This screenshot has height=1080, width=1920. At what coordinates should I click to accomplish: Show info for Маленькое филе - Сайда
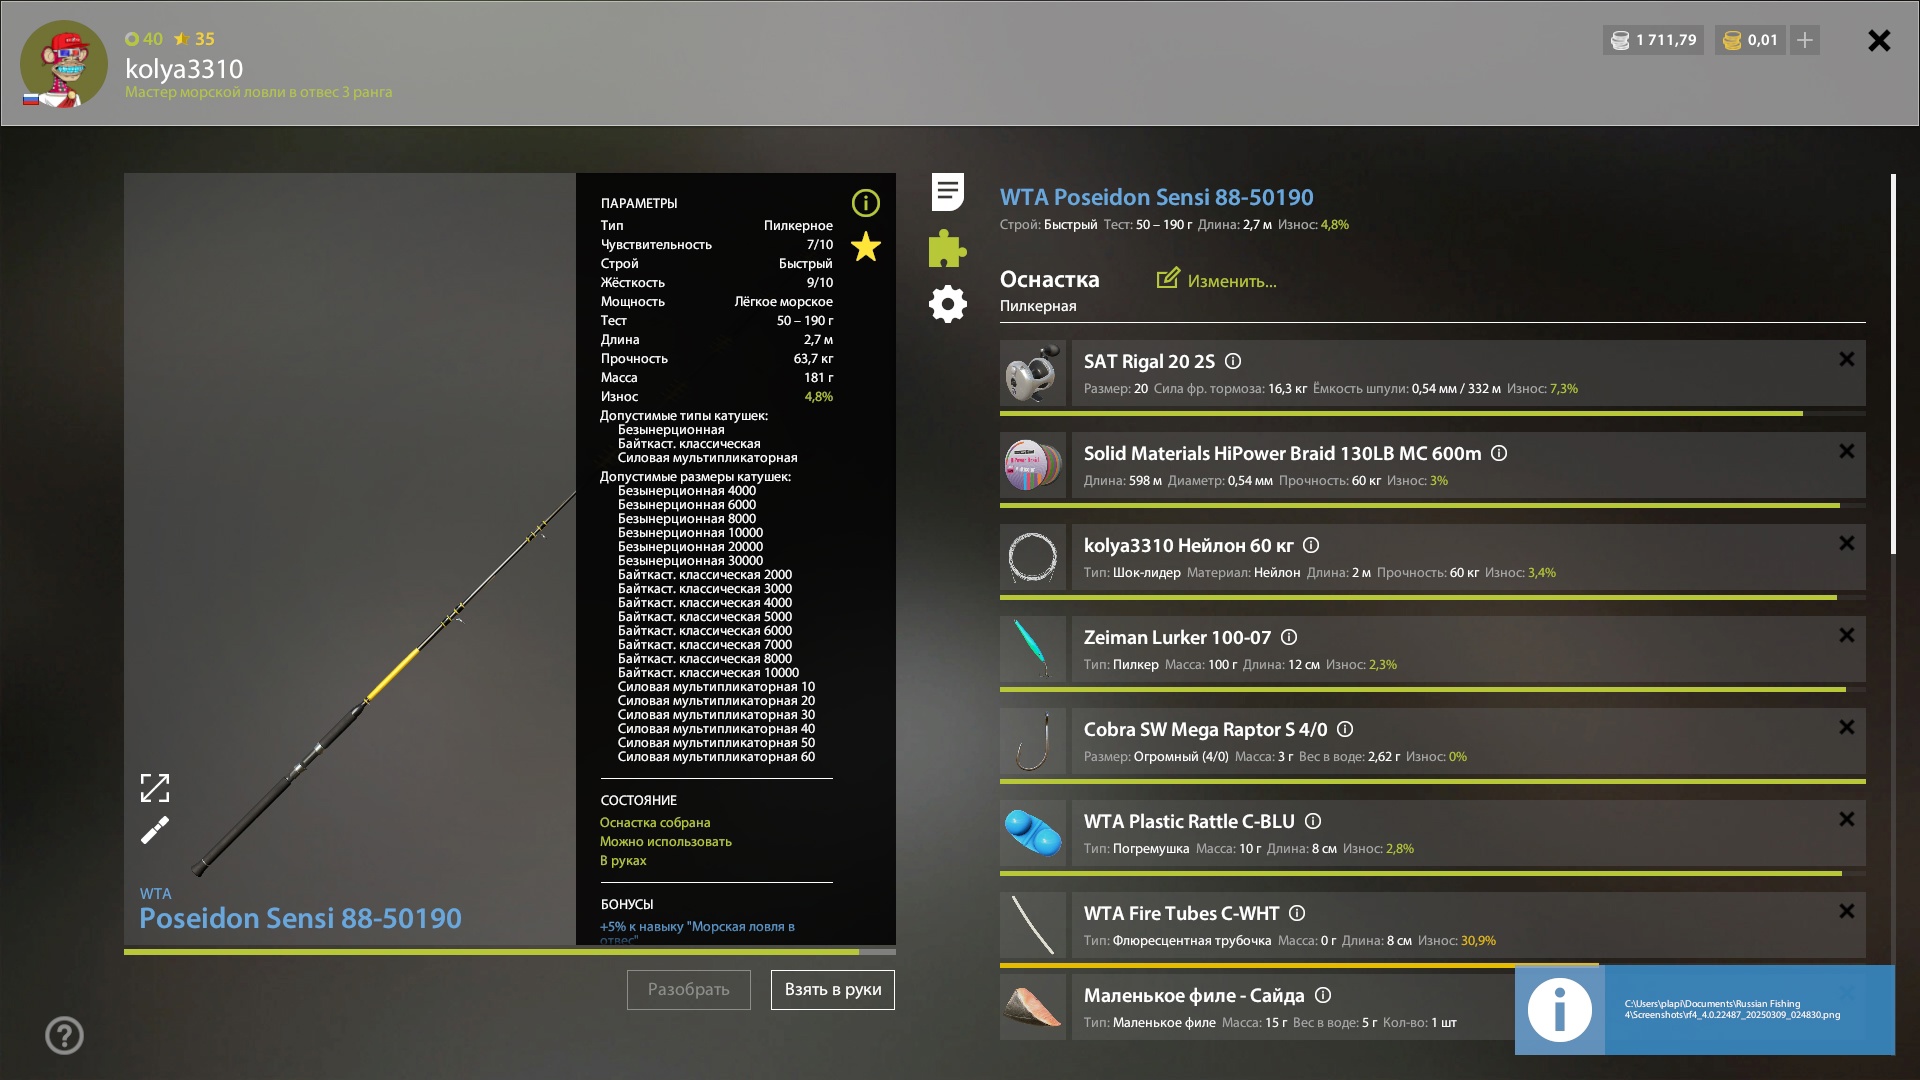tap(1323, 995)
